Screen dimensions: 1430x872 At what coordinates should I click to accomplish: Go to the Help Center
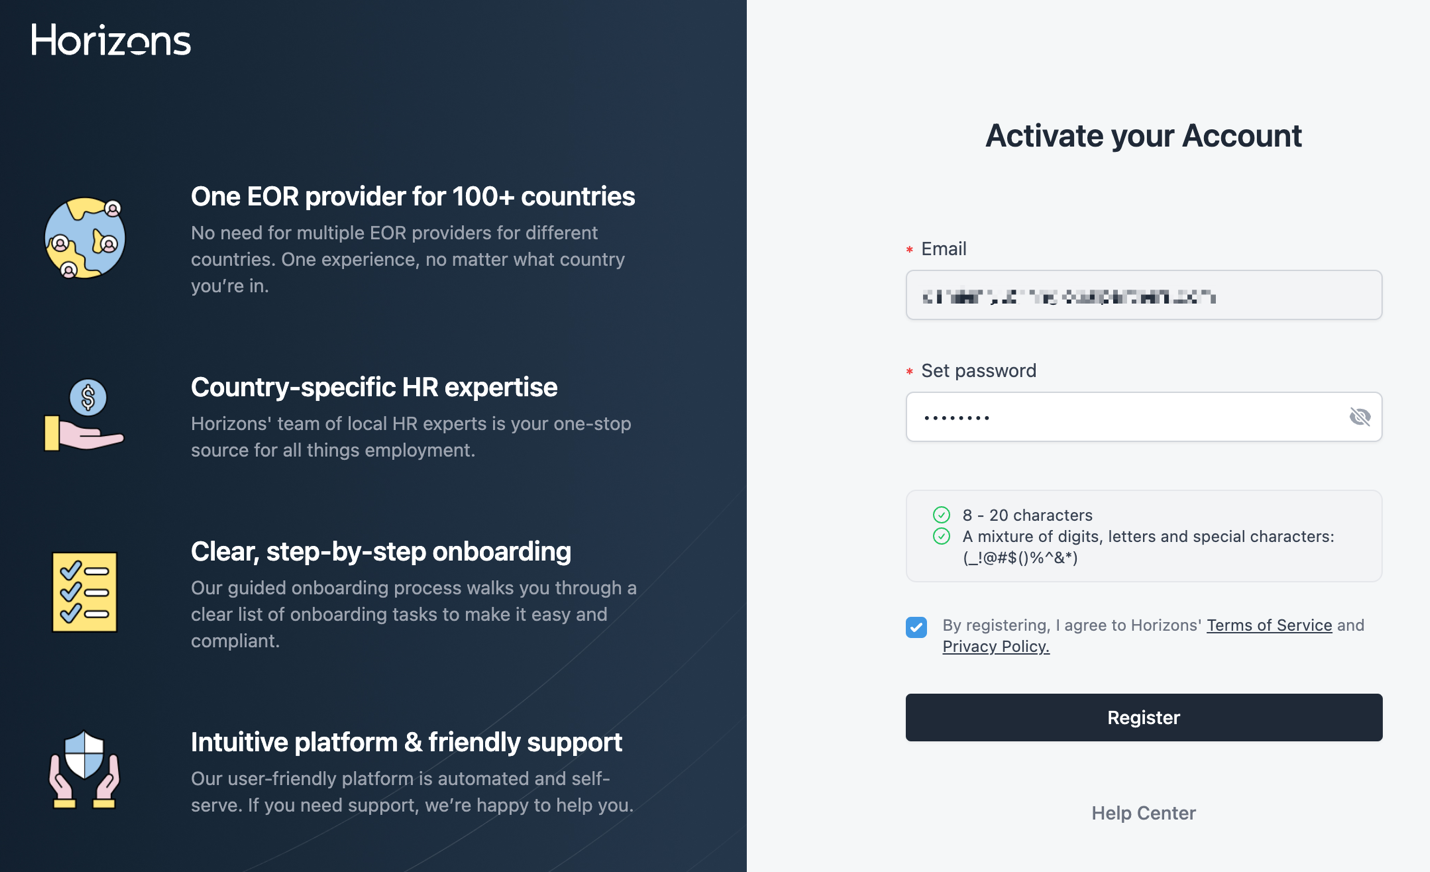1143,813
